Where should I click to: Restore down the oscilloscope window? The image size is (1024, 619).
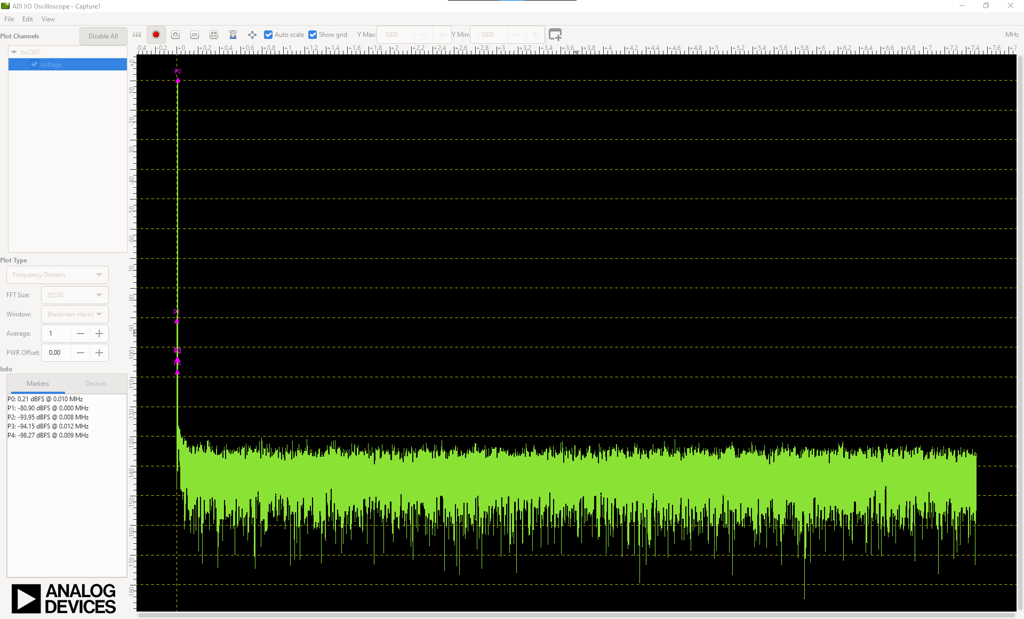tap(986, 6)
